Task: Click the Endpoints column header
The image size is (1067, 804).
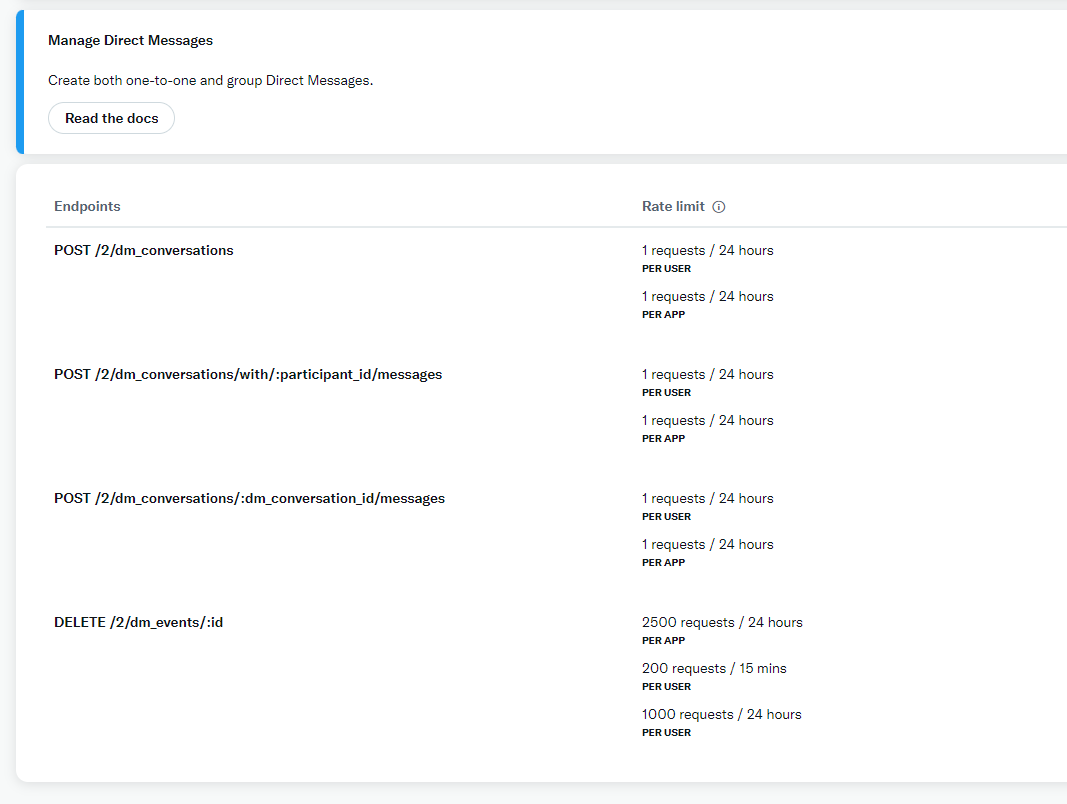Action: [87, 206]
